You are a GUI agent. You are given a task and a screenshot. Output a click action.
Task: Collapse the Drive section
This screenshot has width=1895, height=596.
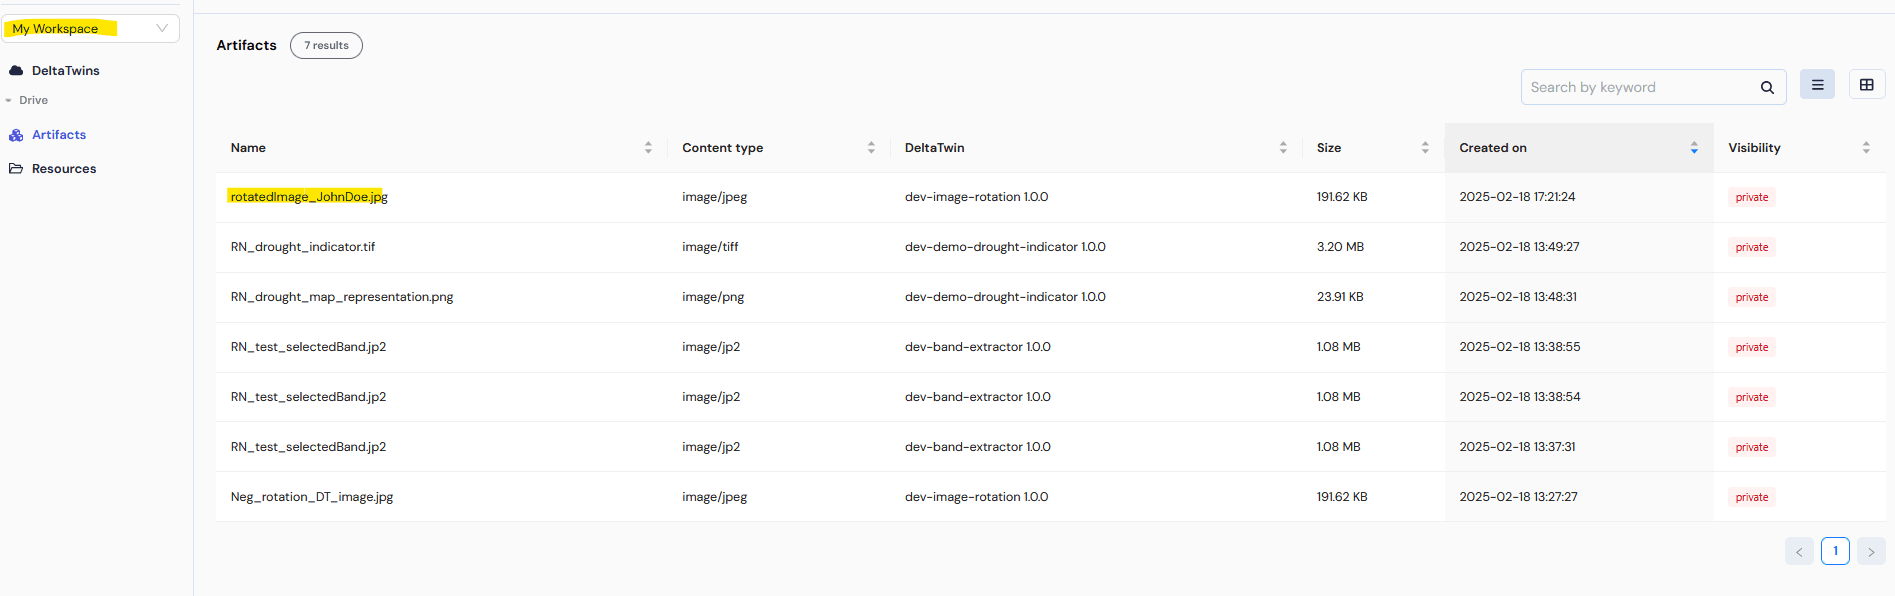pos(9,100)
